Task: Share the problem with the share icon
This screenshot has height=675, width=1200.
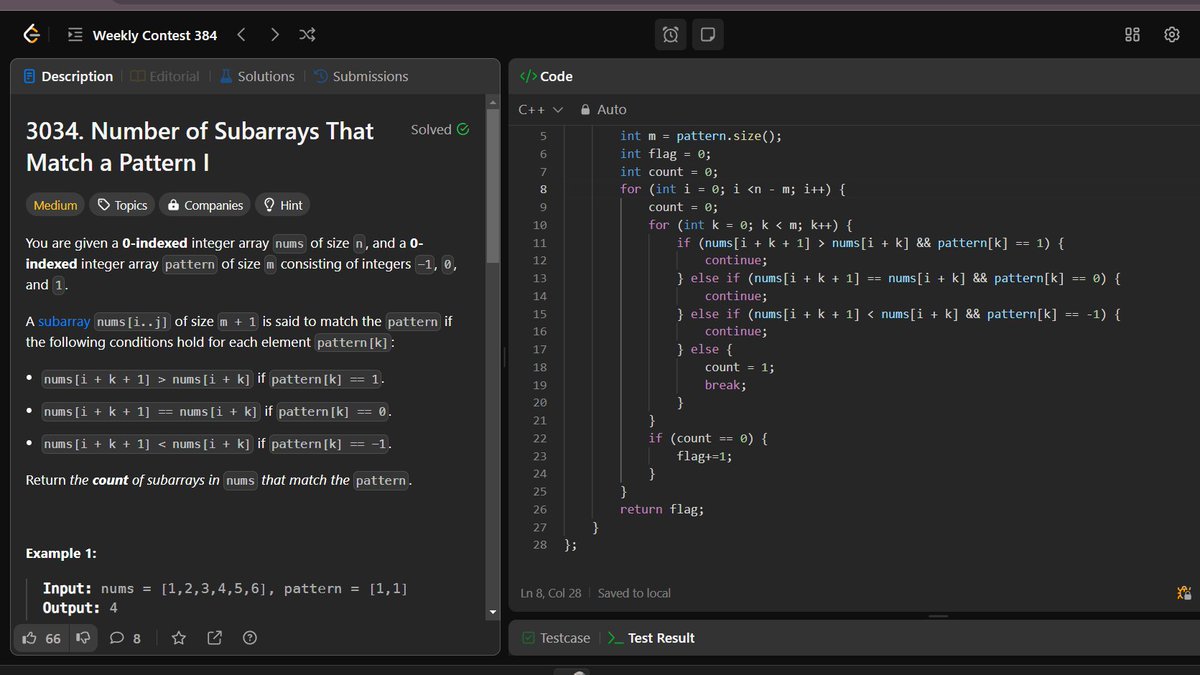Action: (214, 638)
